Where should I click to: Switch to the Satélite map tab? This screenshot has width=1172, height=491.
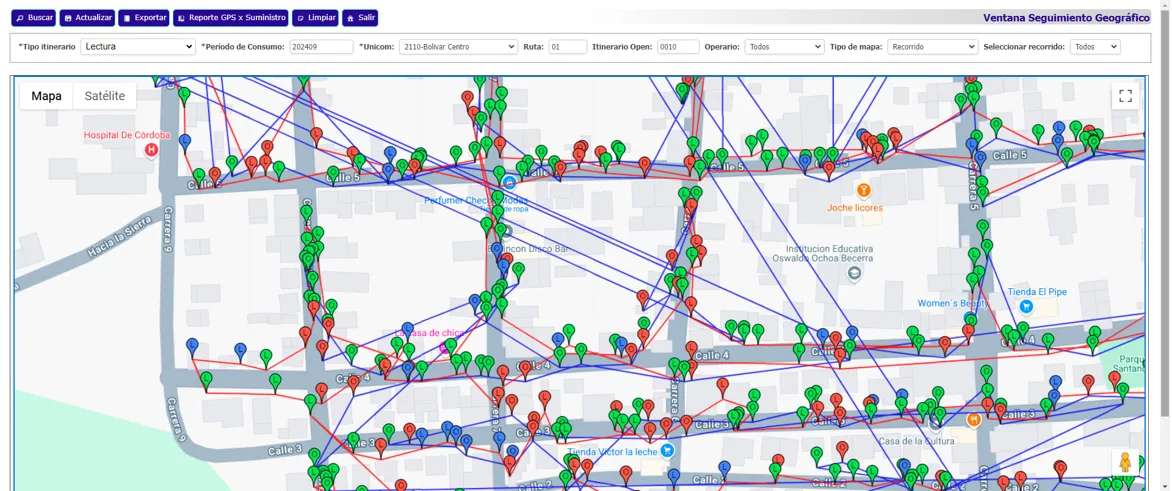click(x=105, y=96)
